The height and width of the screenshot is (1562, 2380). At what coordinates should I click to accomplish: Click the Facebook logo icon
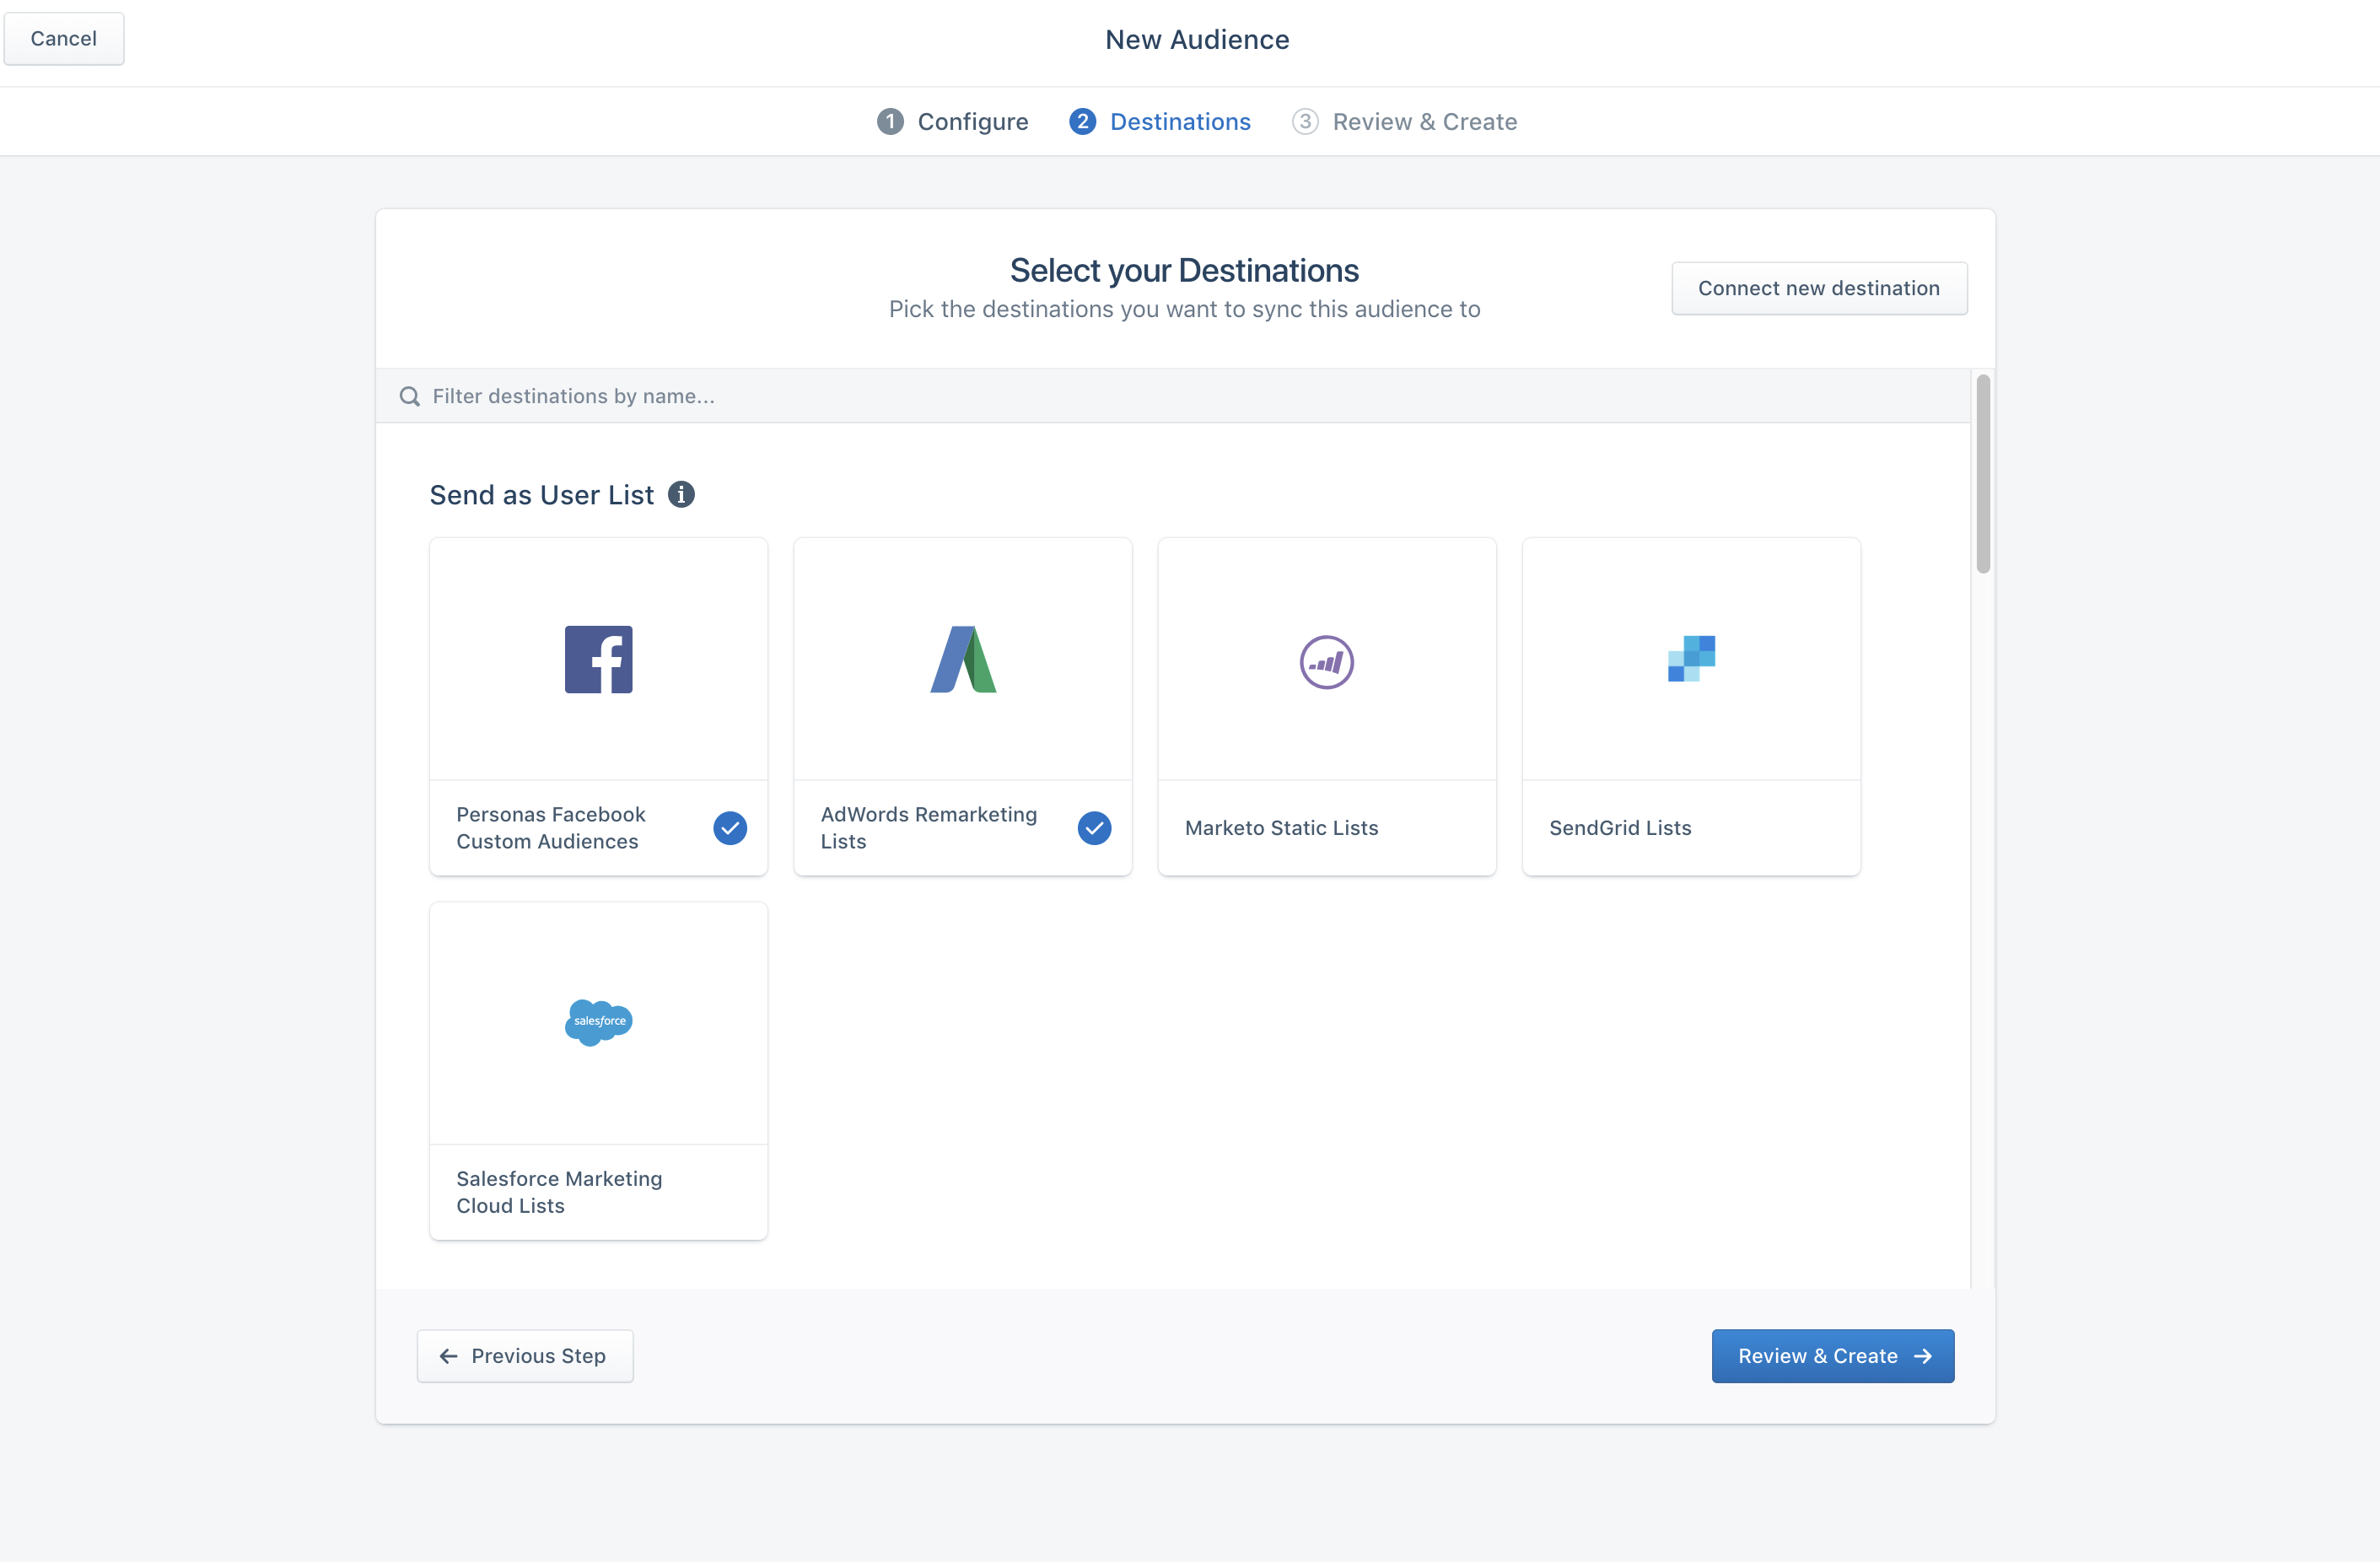pos(598,659)
